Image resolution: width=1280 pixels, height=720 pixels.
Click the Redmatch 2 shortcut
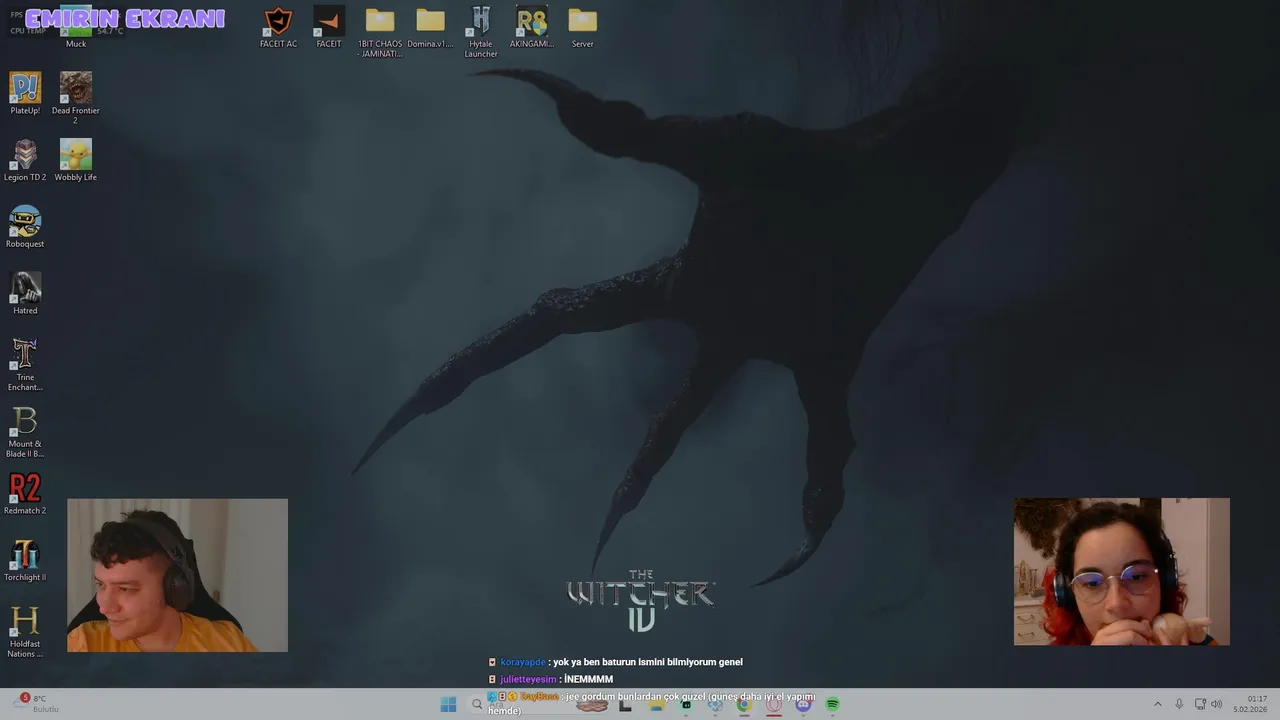coord(25,494)
